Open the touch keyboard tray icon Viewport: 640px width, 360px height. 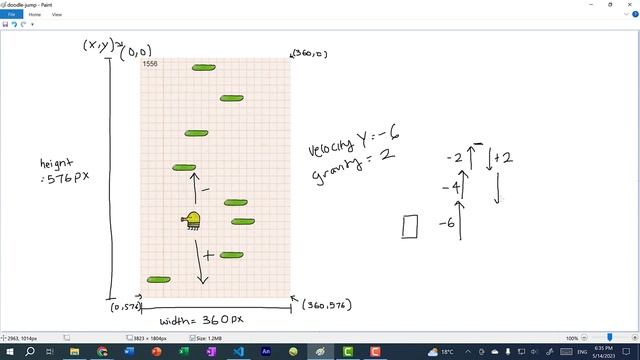coord(566,351)
